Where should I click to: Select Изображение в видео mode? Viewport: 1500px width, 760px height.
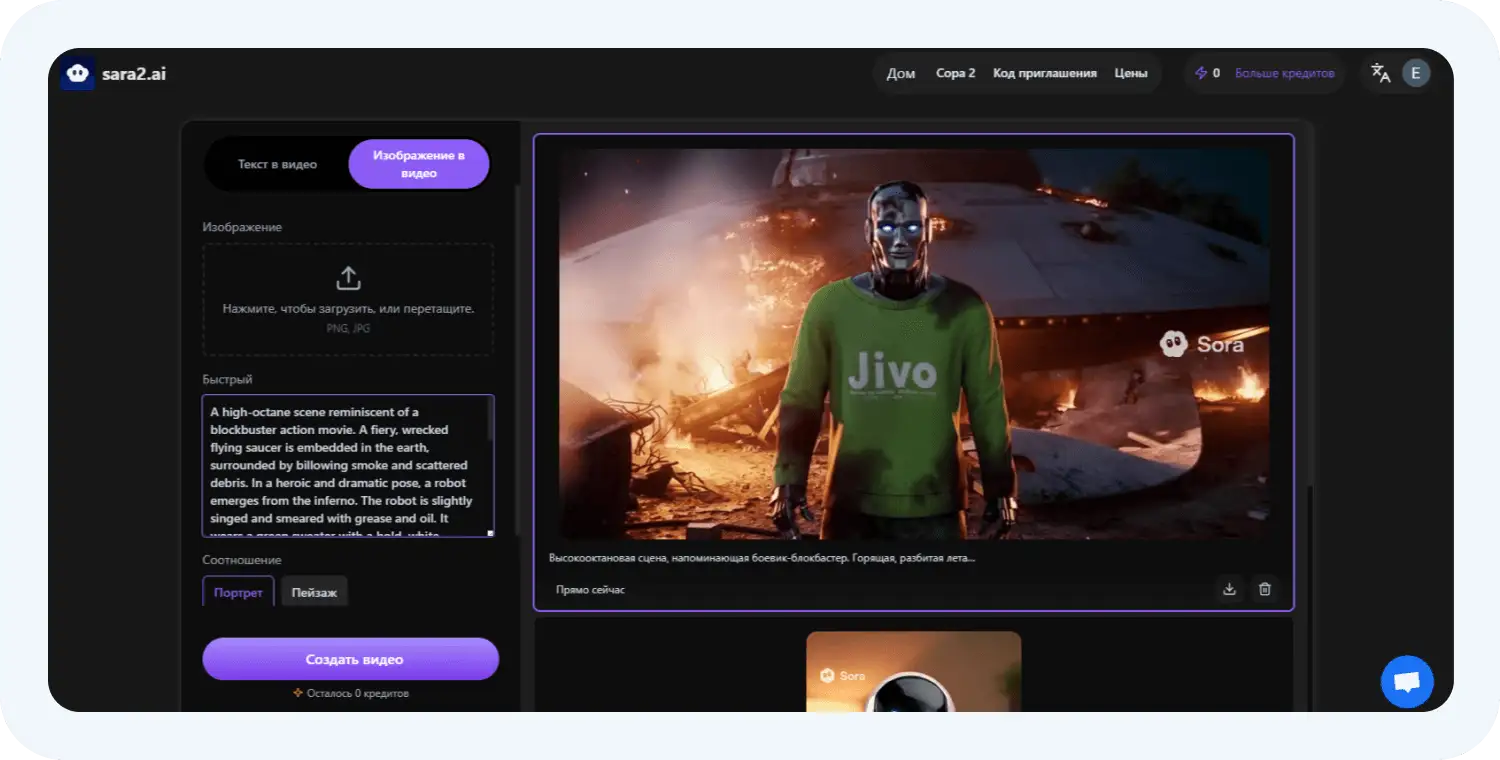418,164
